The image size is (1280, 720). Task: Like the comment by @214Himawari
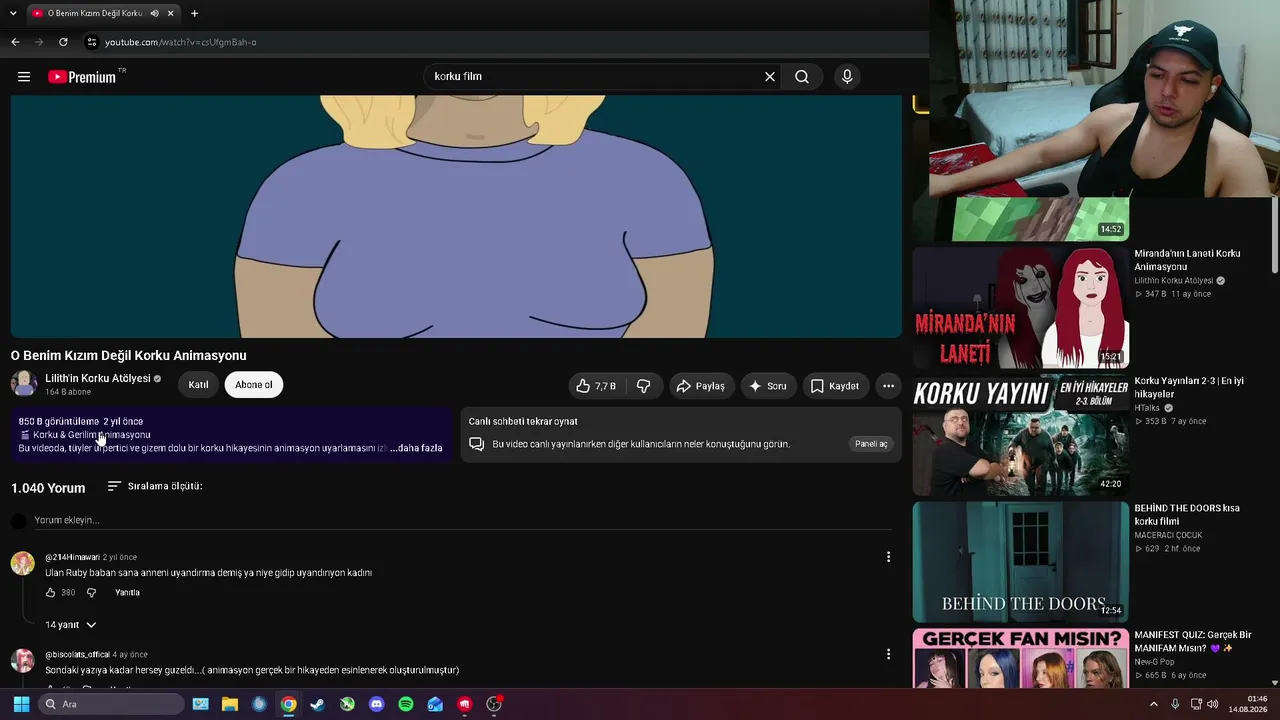[x=51, y=593]
